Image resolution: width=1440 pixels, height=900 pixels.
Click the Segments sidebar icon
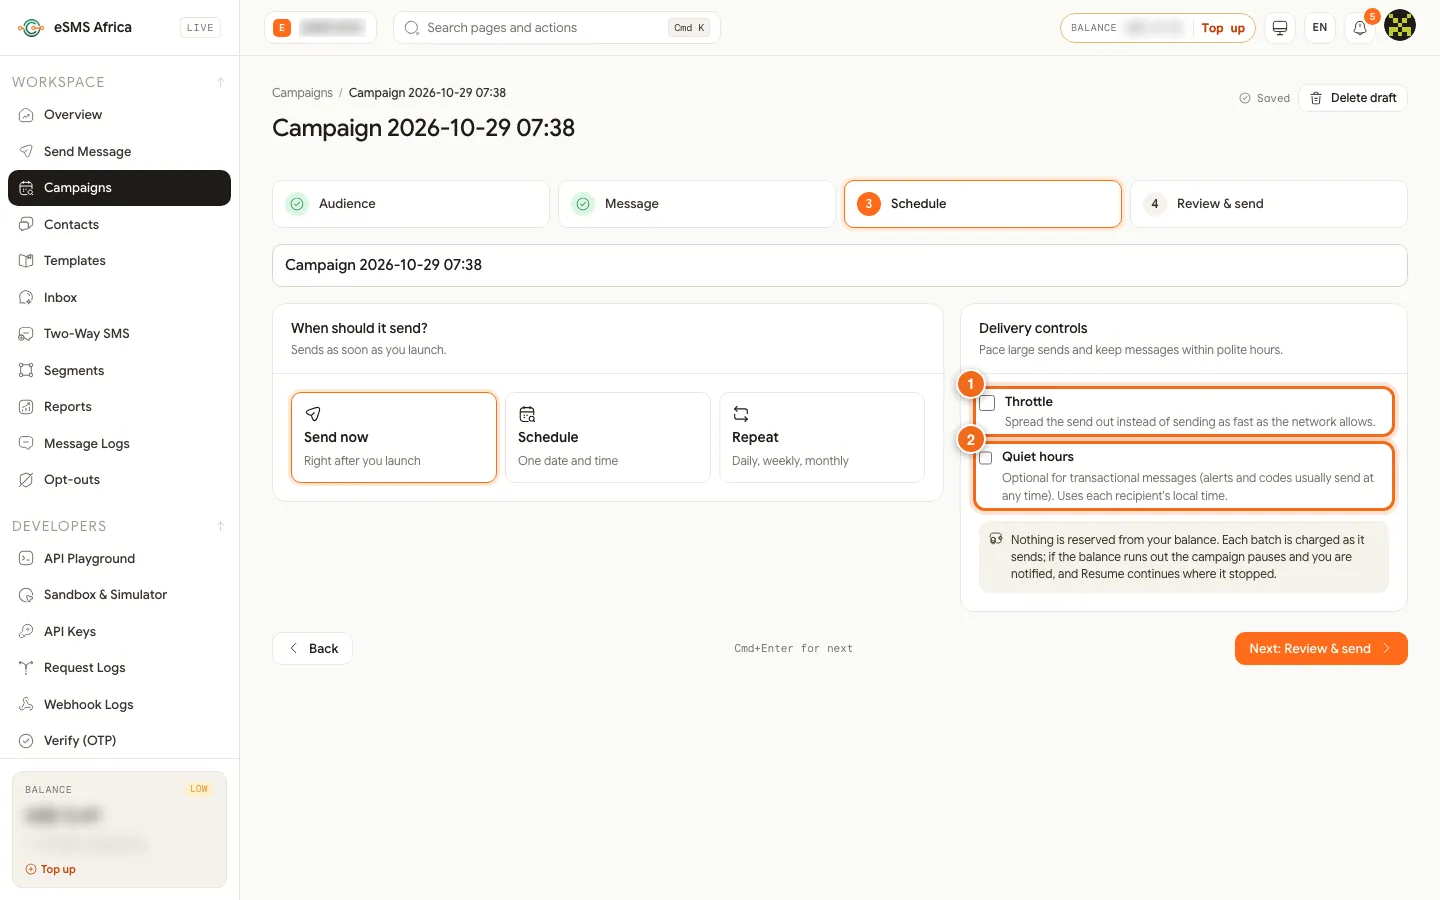pos(26,370)
